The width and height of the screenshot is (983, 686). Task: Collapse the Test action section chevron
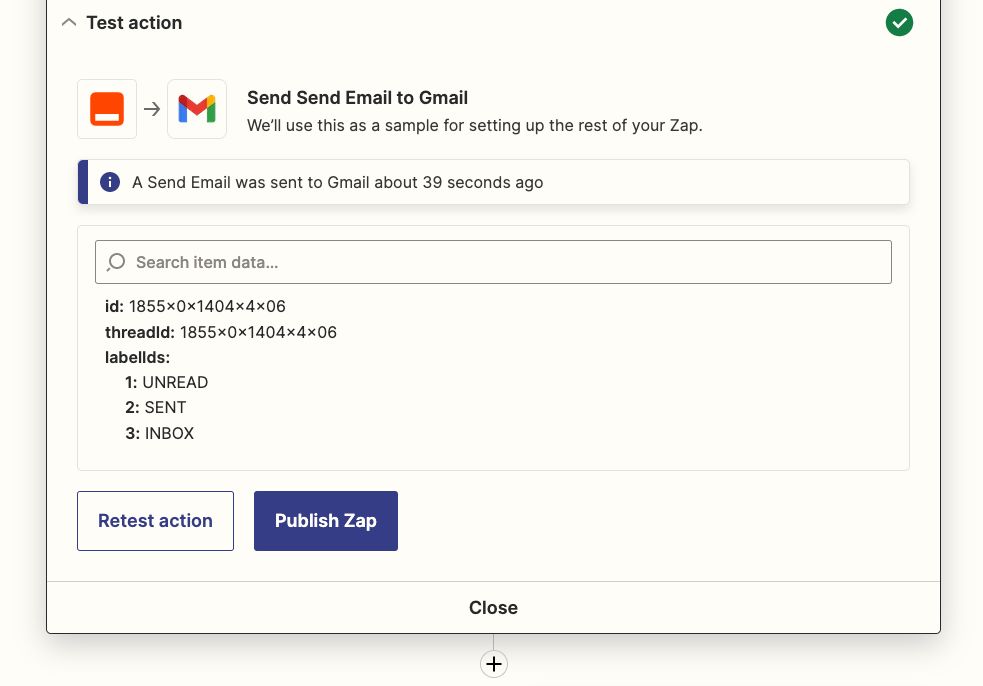[x=69, y=23]
